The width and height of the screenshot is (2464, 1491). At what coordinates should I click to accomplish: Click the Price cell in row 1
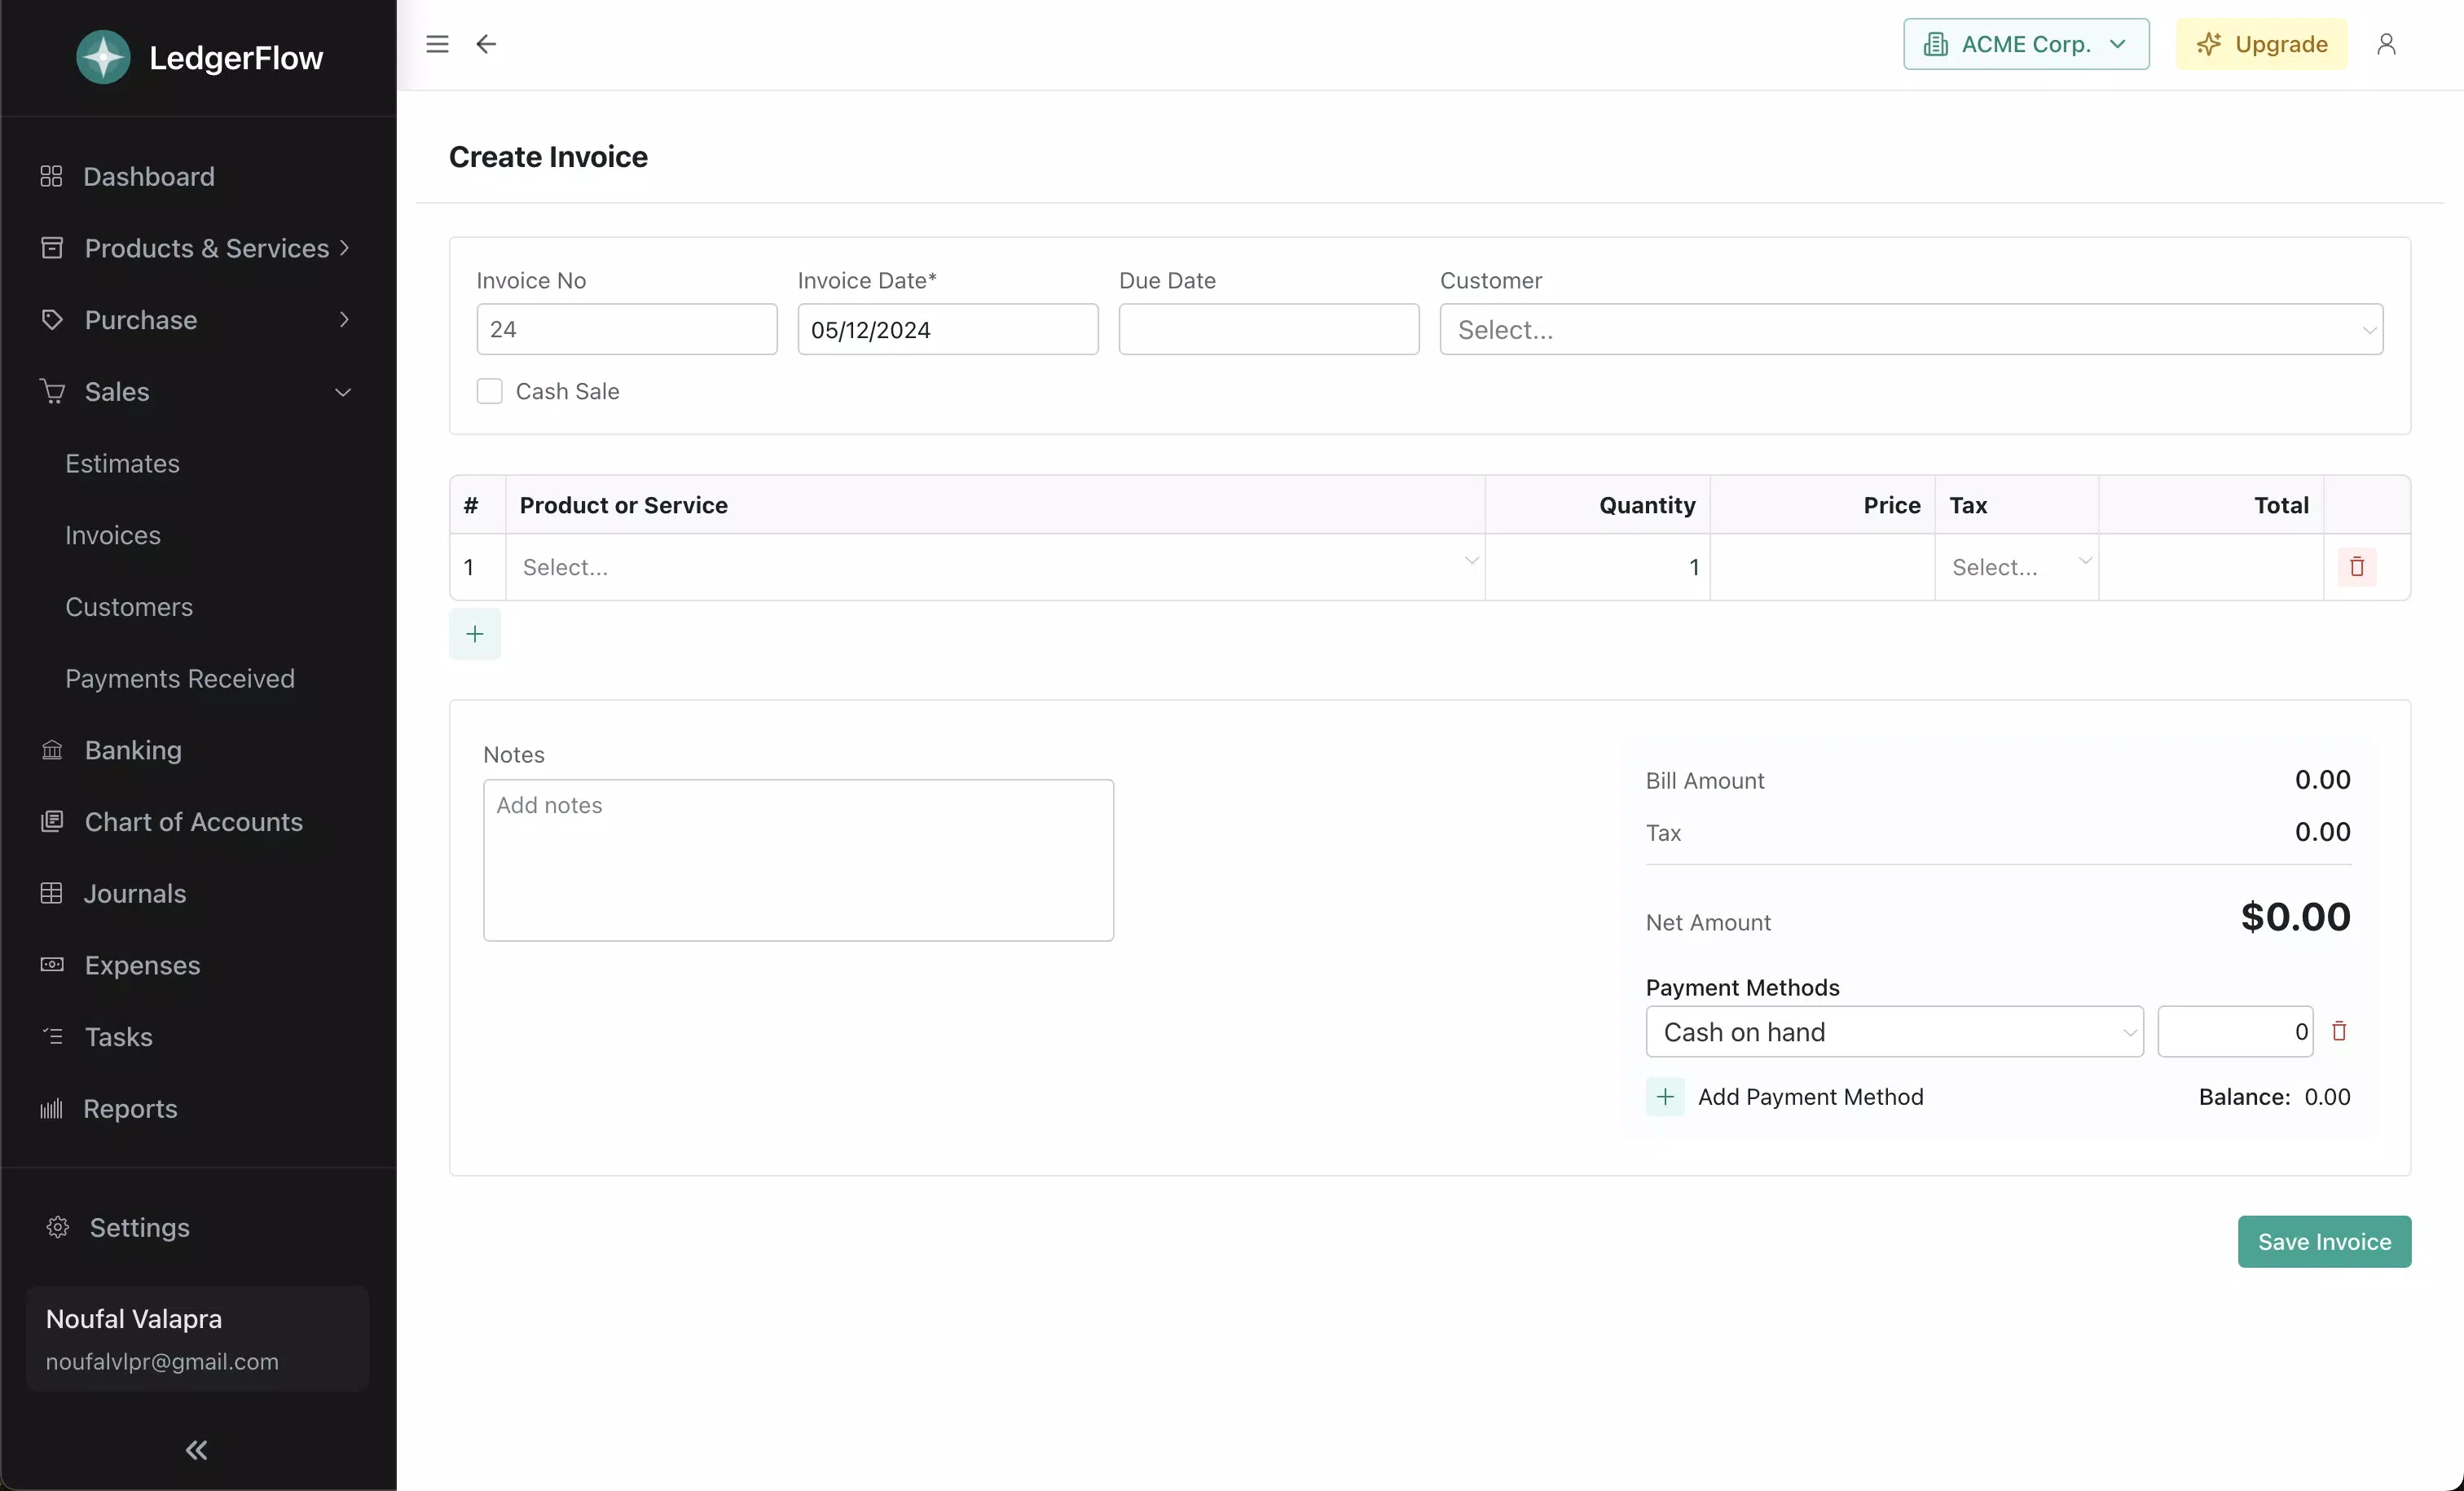(x=1822, y=567)
